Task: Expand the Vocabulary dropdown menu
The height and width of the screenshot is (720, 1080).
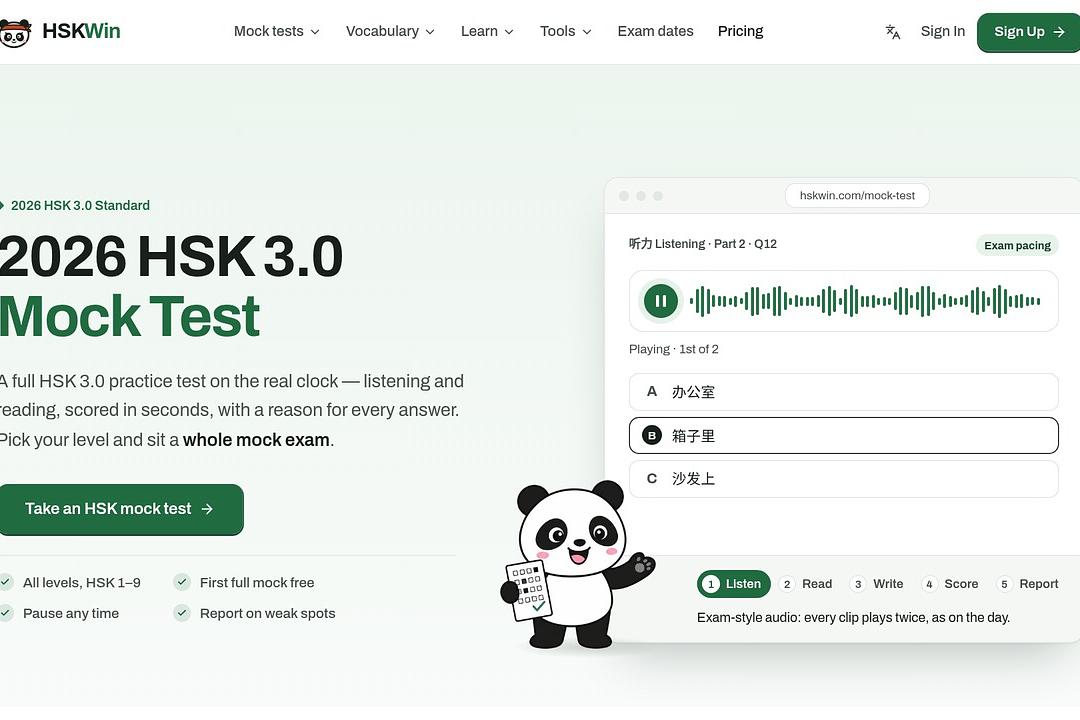Action: click(390, 32)
